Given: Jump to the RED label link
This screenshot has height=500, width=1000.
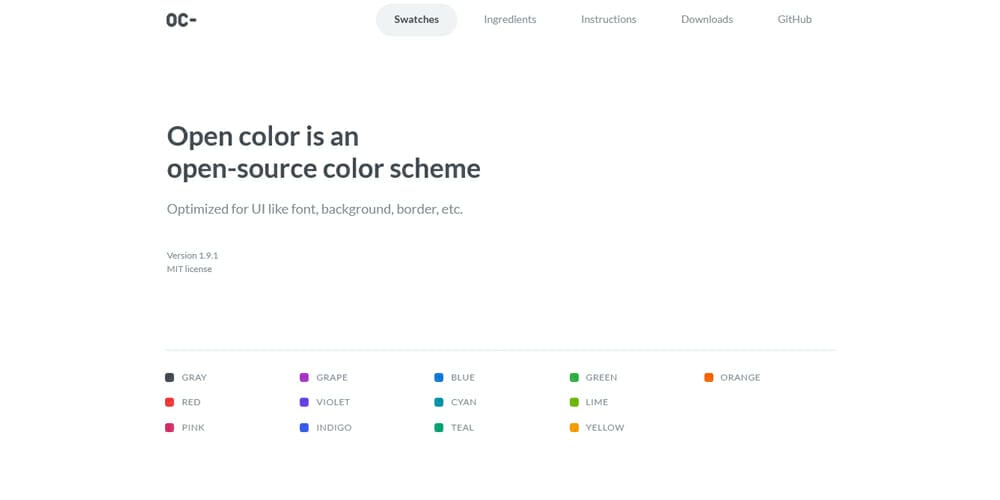Looking at the screenshot, I should tap(191, 402).
